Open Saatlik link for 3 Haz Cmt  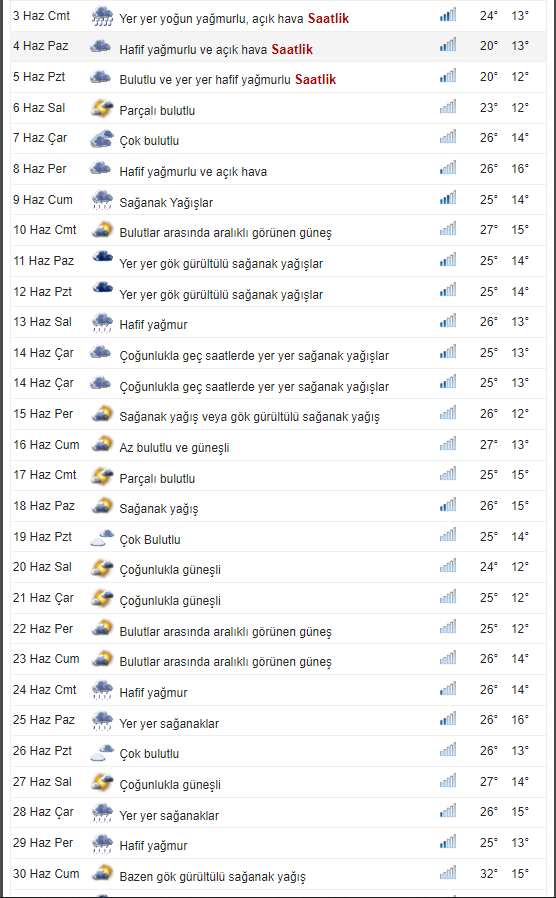328,18
